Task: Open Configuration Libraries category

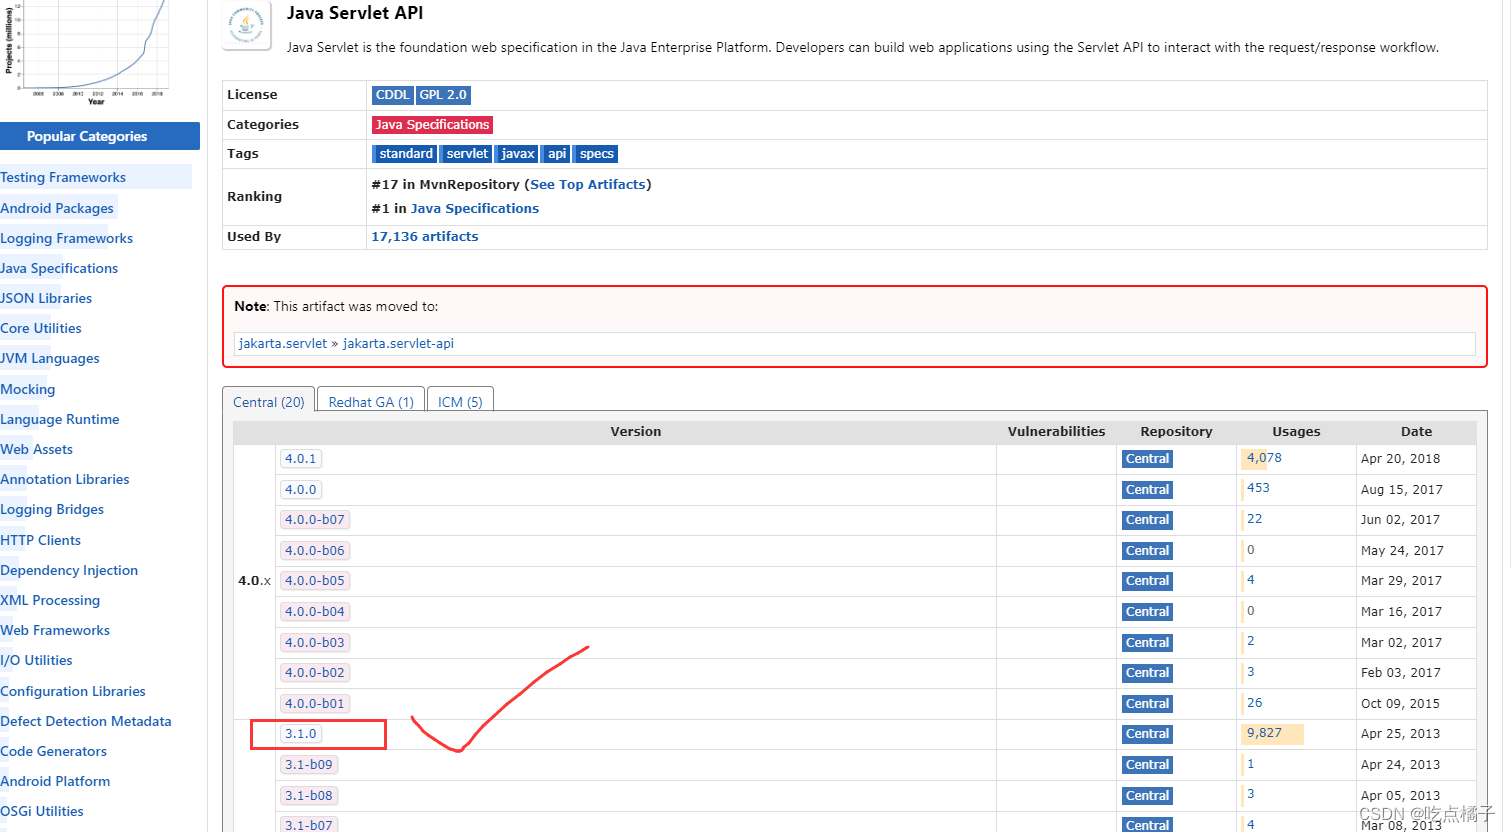Action: tap(73, 691)
